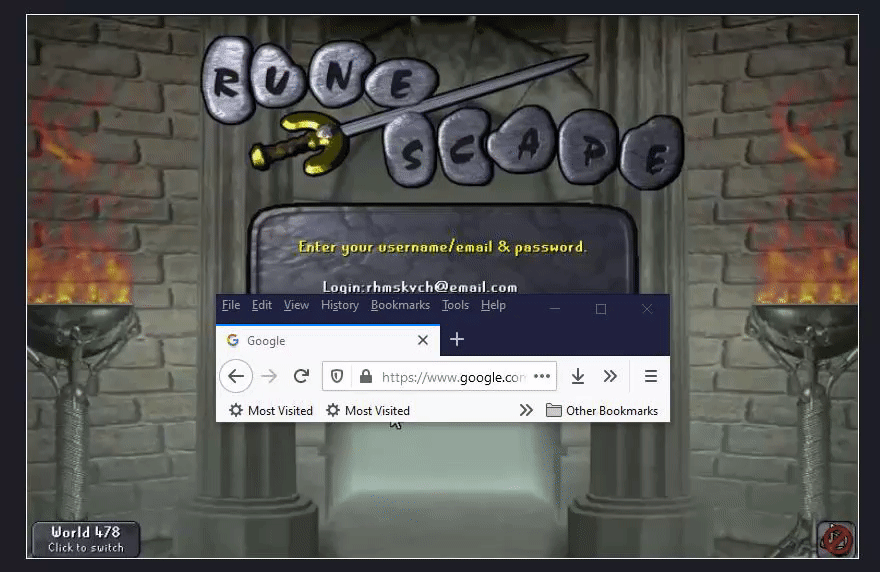Screen dimensions: 880x572
Task: Open the Firefox downloads arrow
Action: [578, 376]
